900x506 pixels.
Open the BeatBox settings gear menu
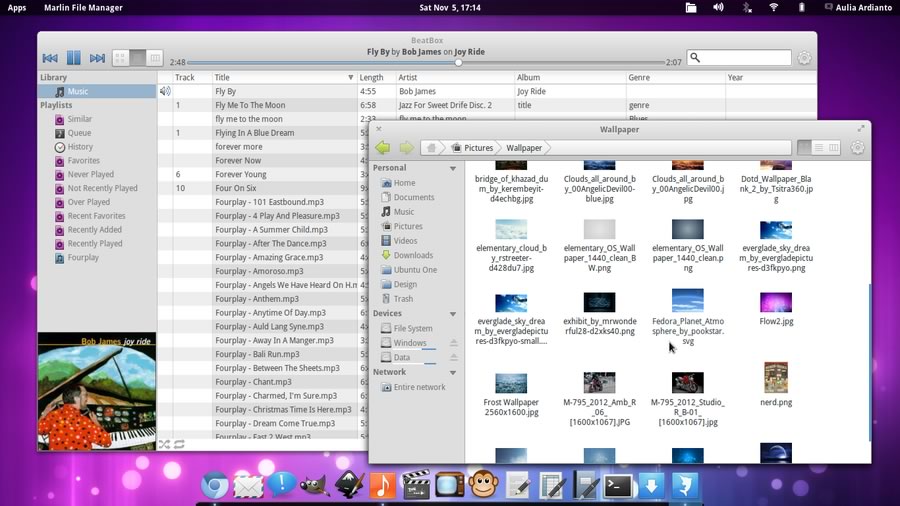804,58
